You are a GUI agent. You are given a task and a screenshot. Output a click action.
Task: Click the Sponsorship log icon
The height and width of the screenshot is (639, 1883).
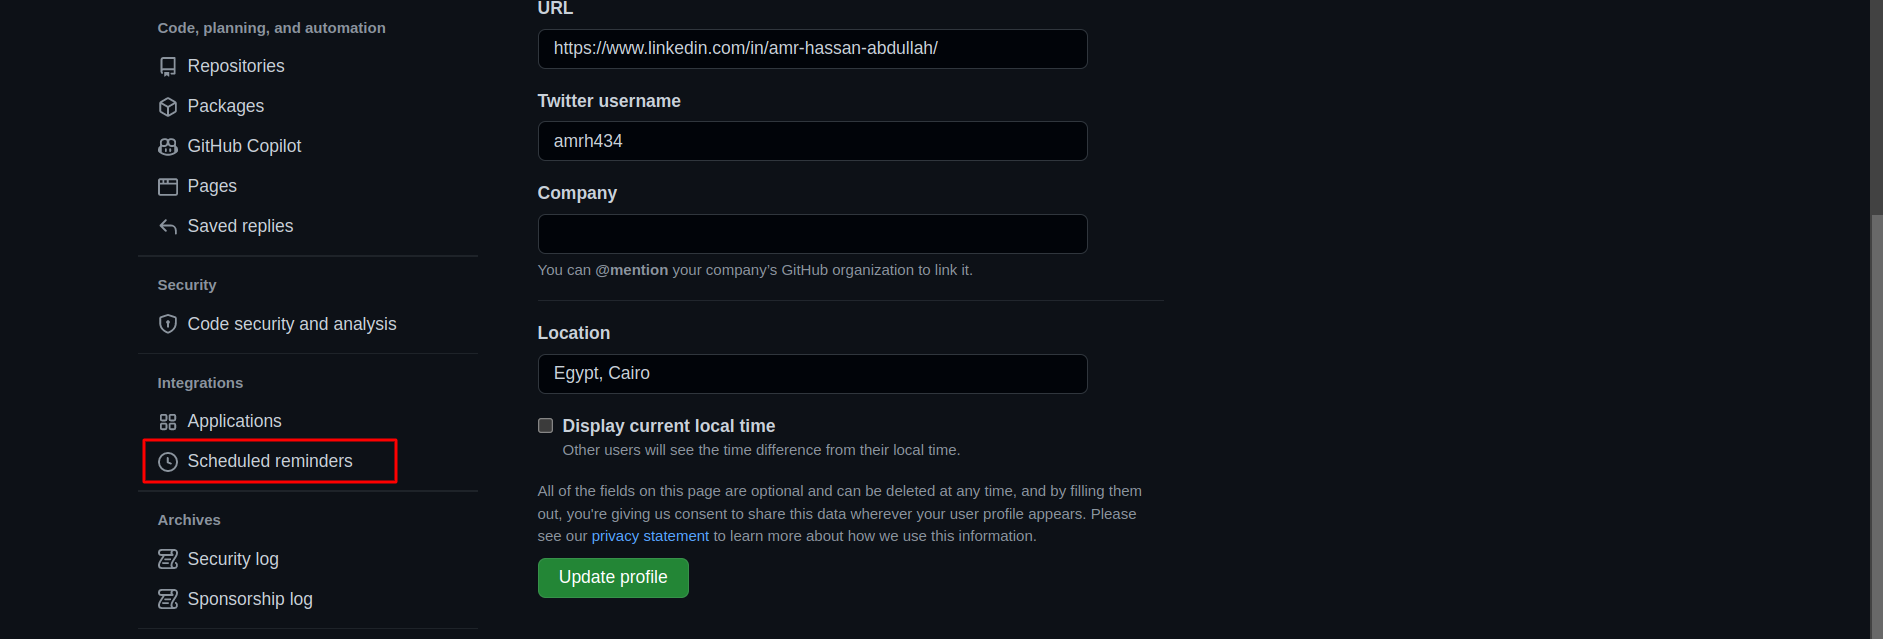pos(168,599)
